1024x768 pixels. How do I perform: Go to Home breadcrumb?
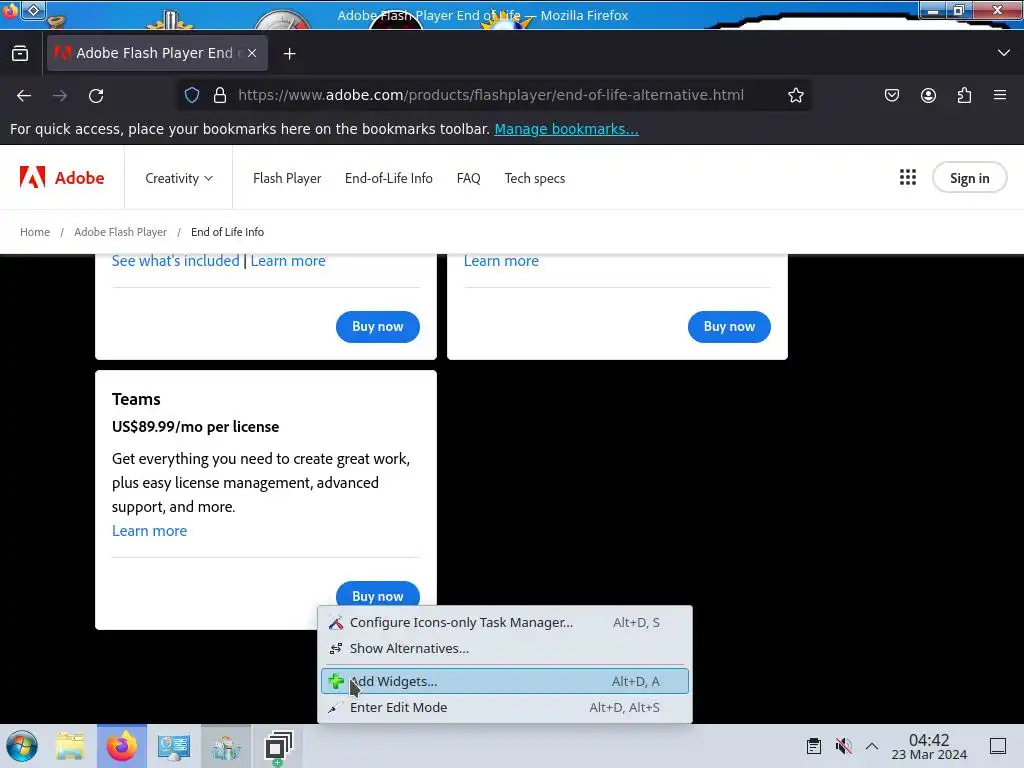click(x=35, y=232)
